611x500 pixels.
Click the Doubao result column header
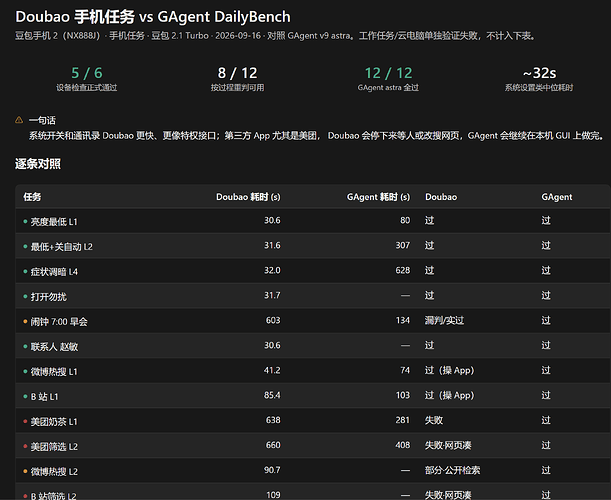(x=441, y=197)
